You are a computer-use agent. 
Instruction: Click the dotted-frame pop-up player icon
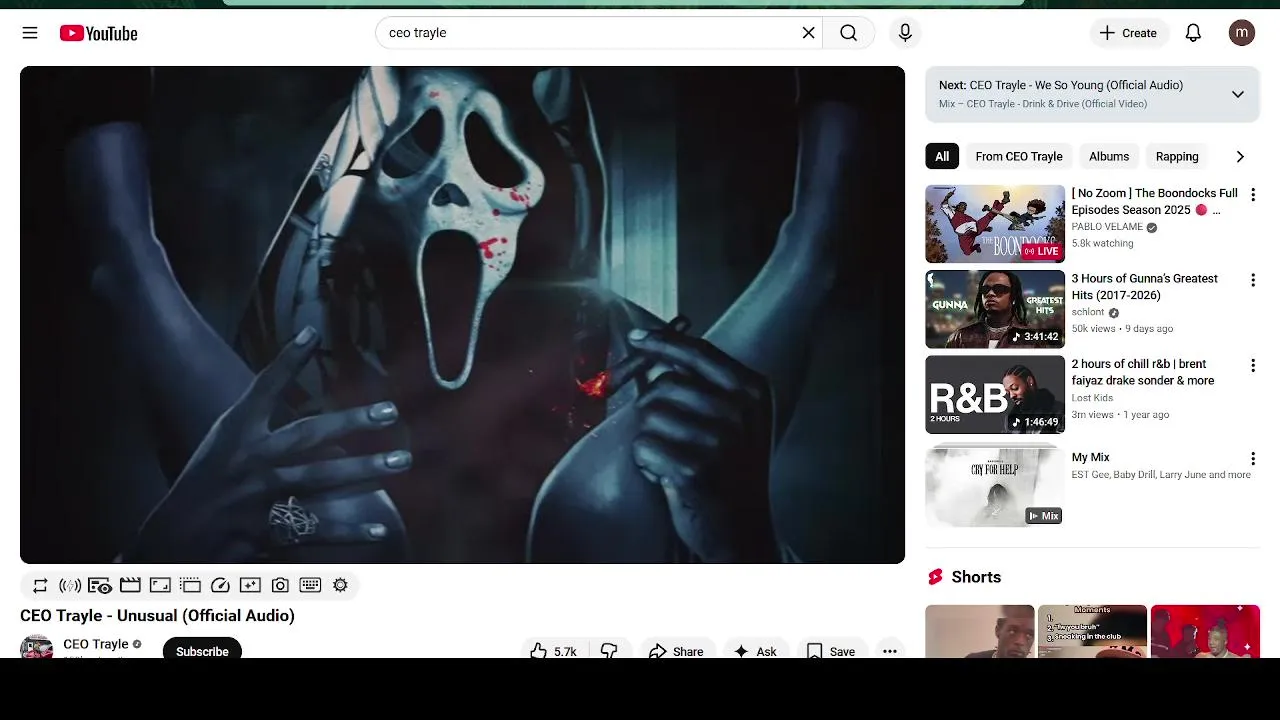pos(190,585)
